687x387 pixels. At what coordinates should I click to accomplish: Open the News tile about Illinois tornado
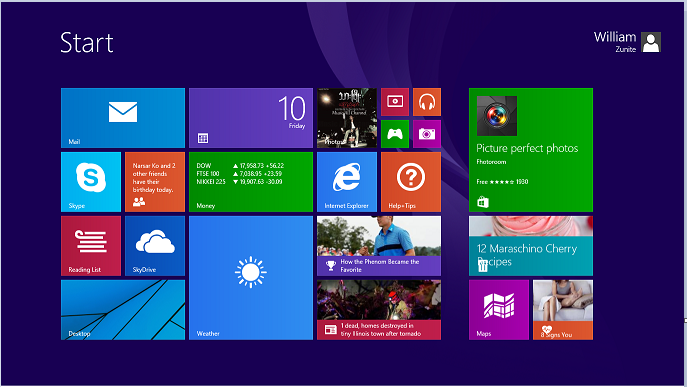coord(379,310)
